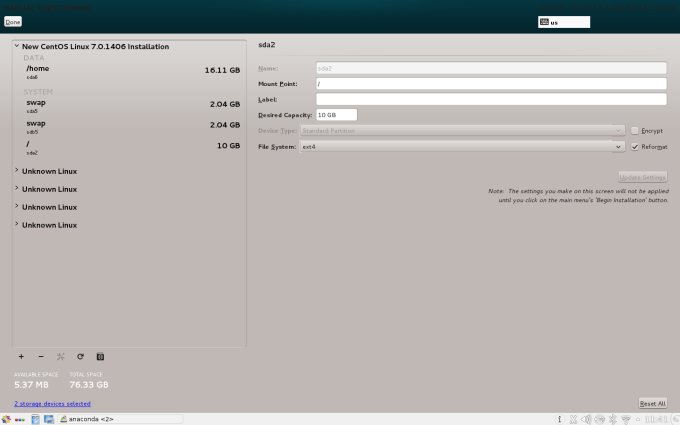Collapse the New CentOS Linux 7.0.1406 Installation group
Viewport: 680px width, 425px height.
click(16, 46)
